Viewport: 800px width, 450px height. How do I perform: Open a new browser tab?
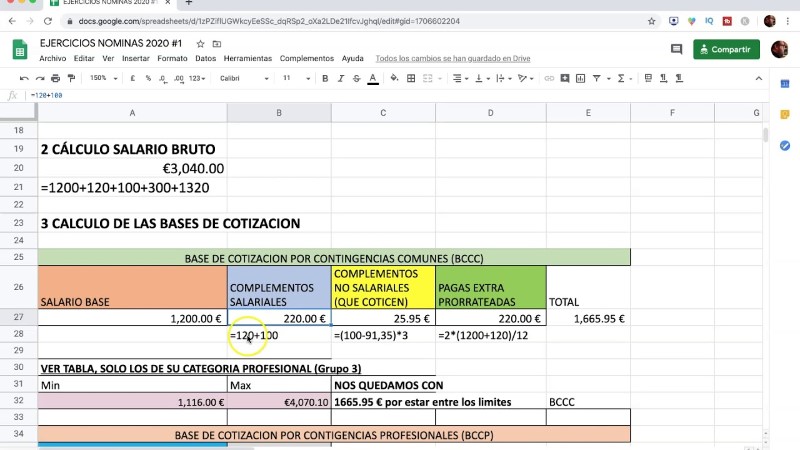pyautogui.click(x=189, y=3)
